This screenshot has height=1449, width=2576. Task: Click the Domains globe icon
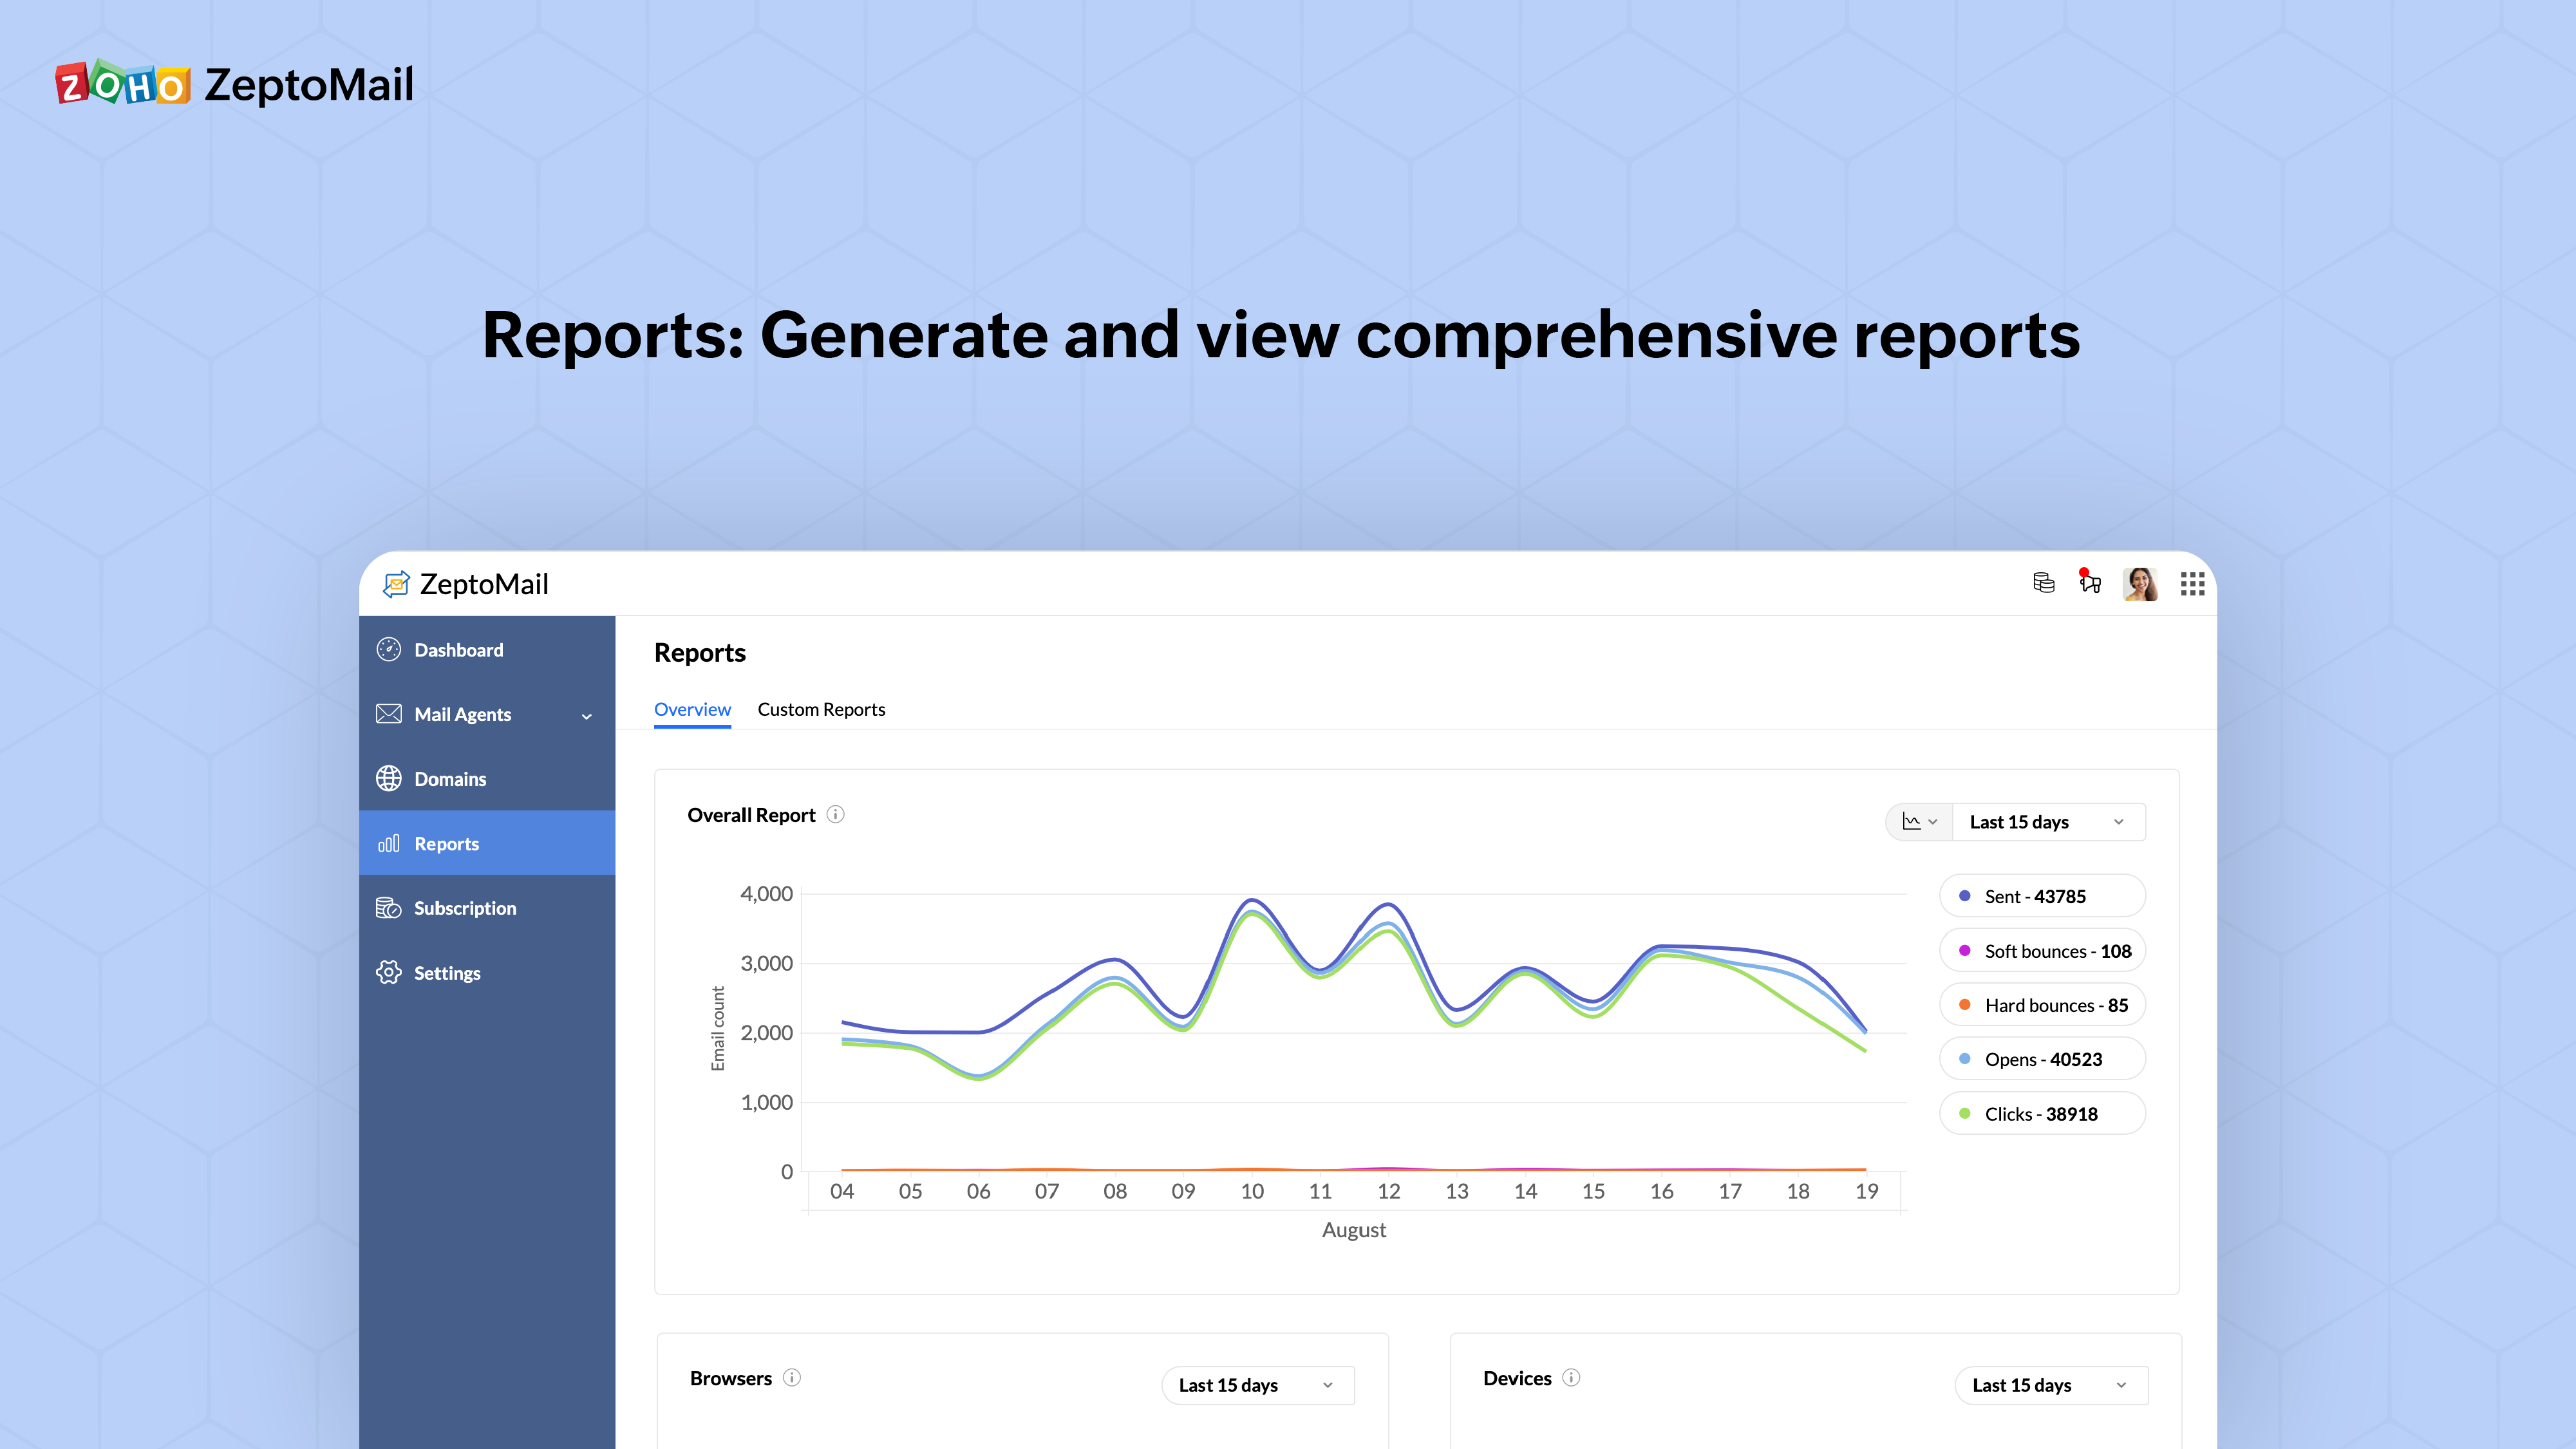coord(388,779)
